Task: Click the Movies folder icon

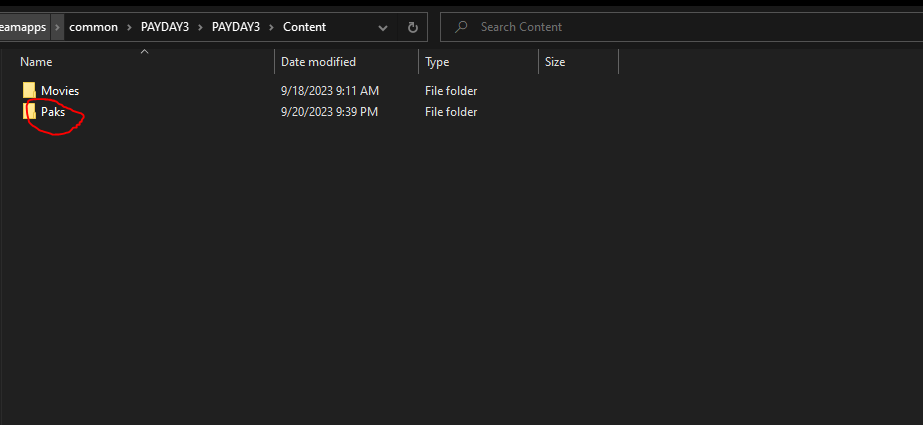Action: pos(29,91)
